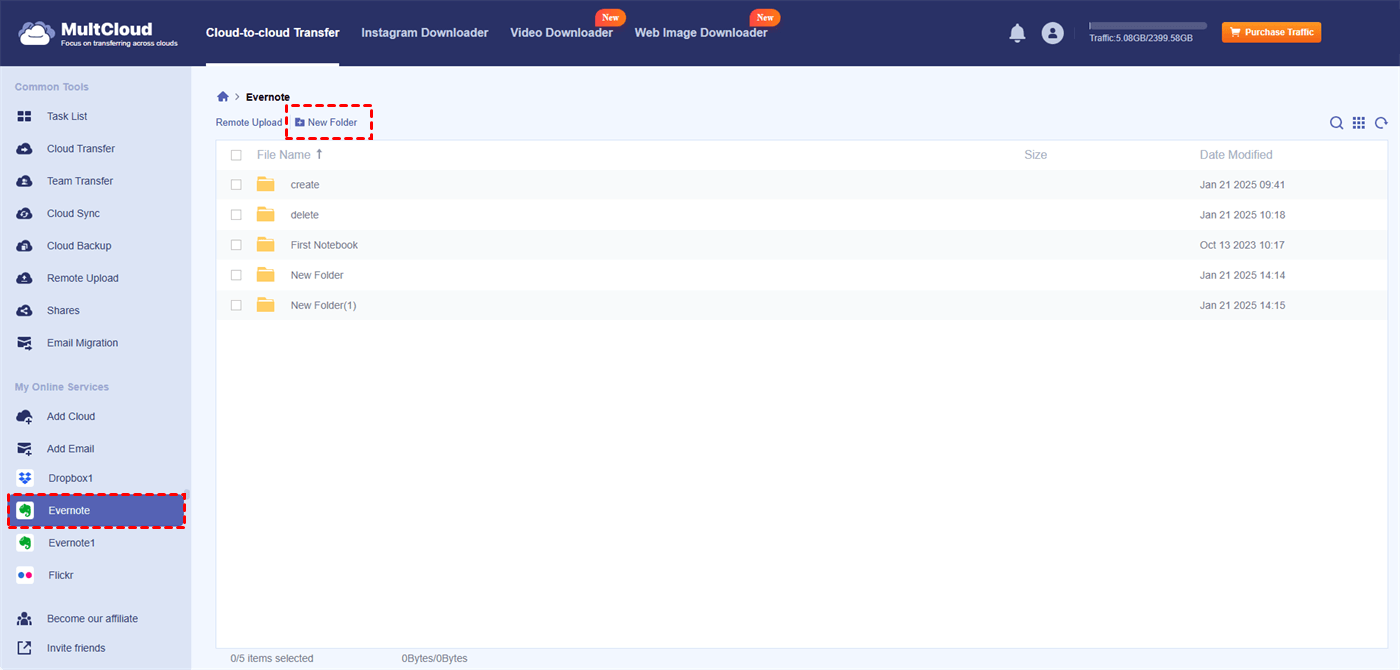Click the Purchase Traffic button
This screenshot has height=670, width=1400.
[1271, 32]
